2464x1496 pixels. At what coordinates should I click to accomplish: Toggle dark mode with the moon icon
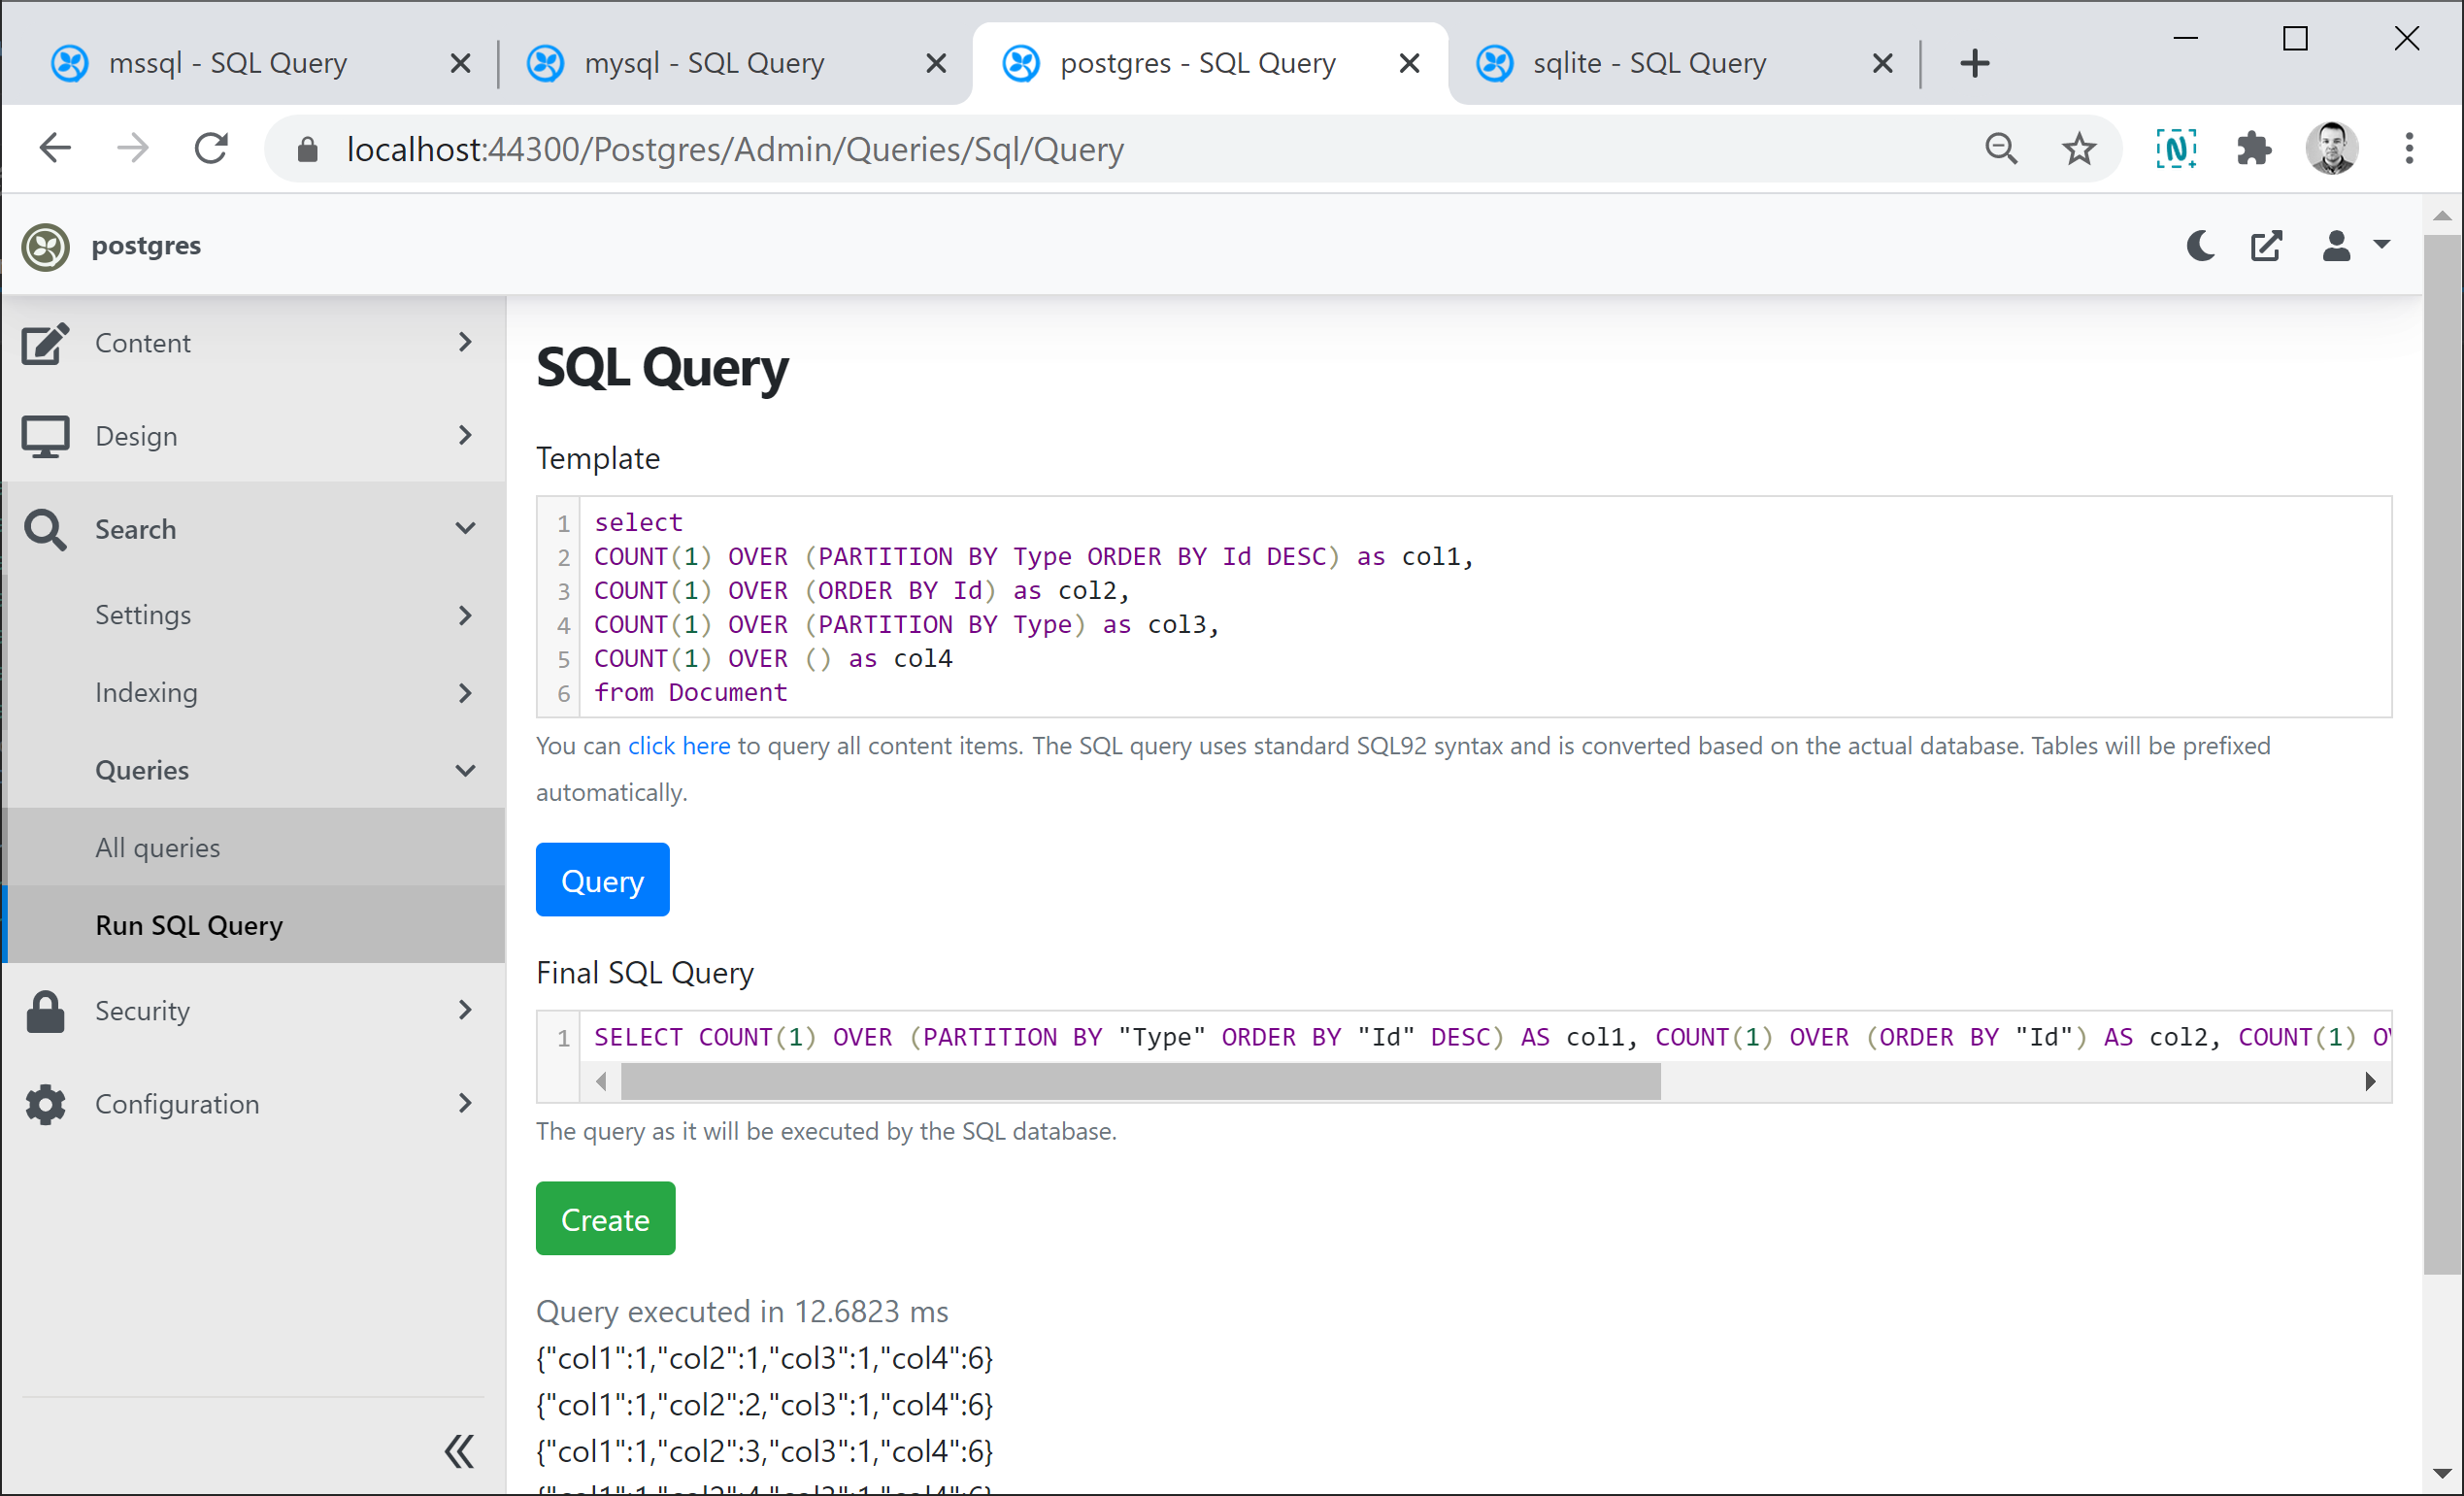(x=2200, y=246)
